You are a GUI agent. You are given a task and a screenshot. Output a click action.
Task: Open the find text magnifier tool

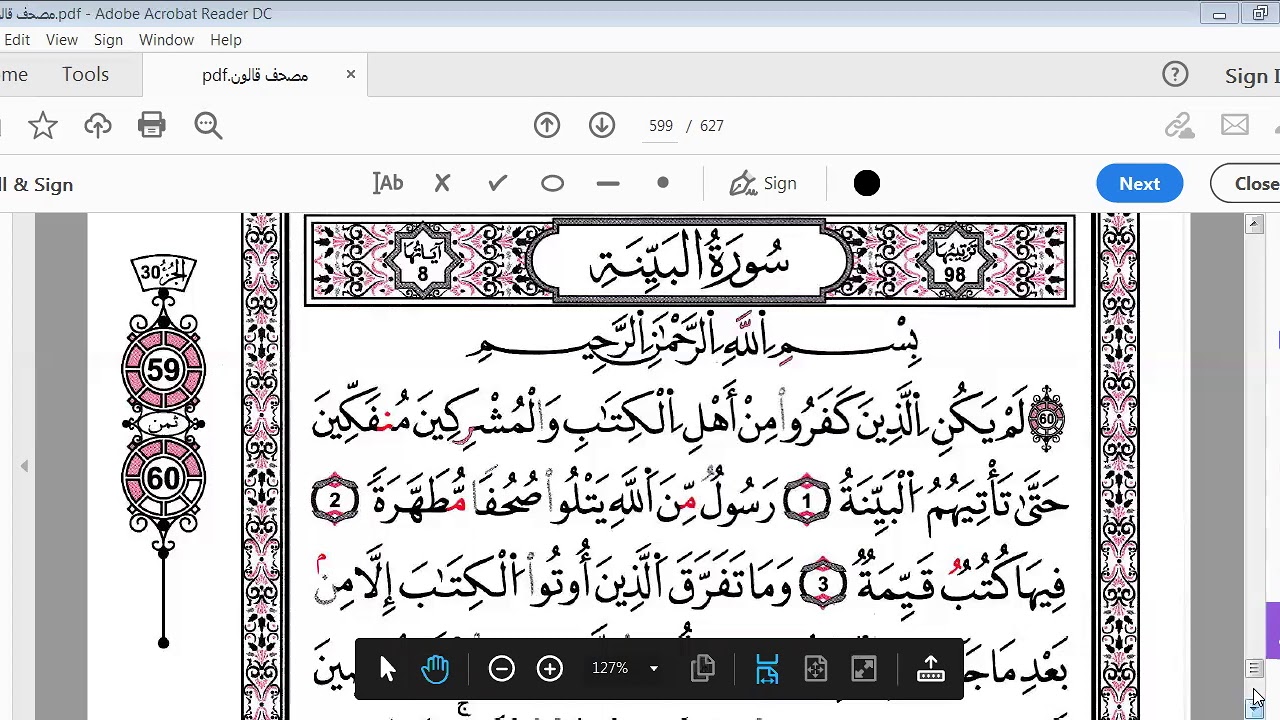[208, 125]
